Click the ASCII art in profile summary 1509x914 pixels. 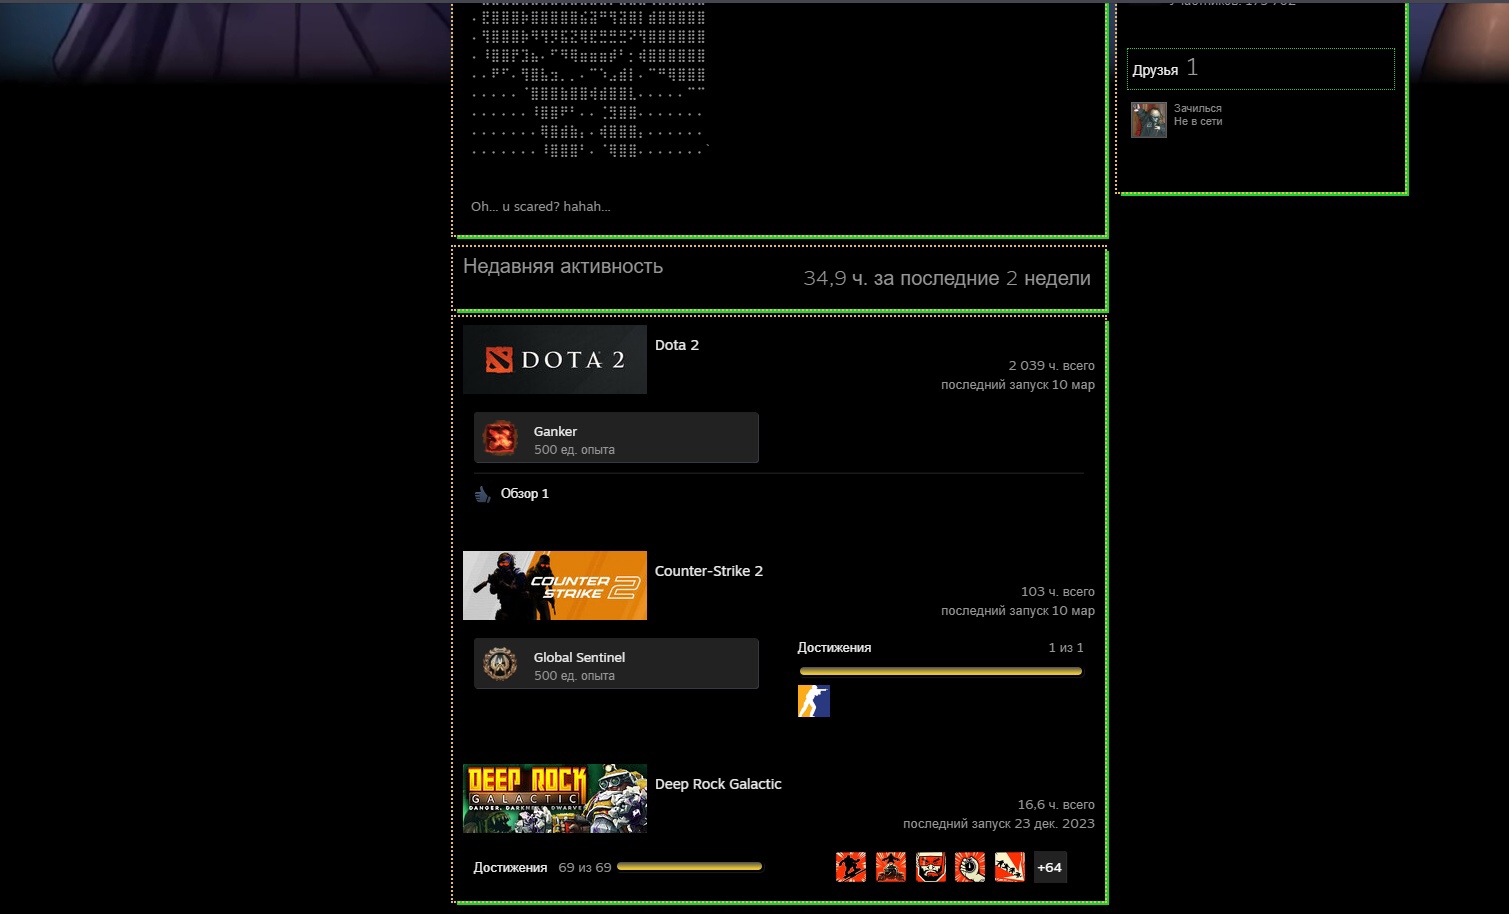[590, 80]
